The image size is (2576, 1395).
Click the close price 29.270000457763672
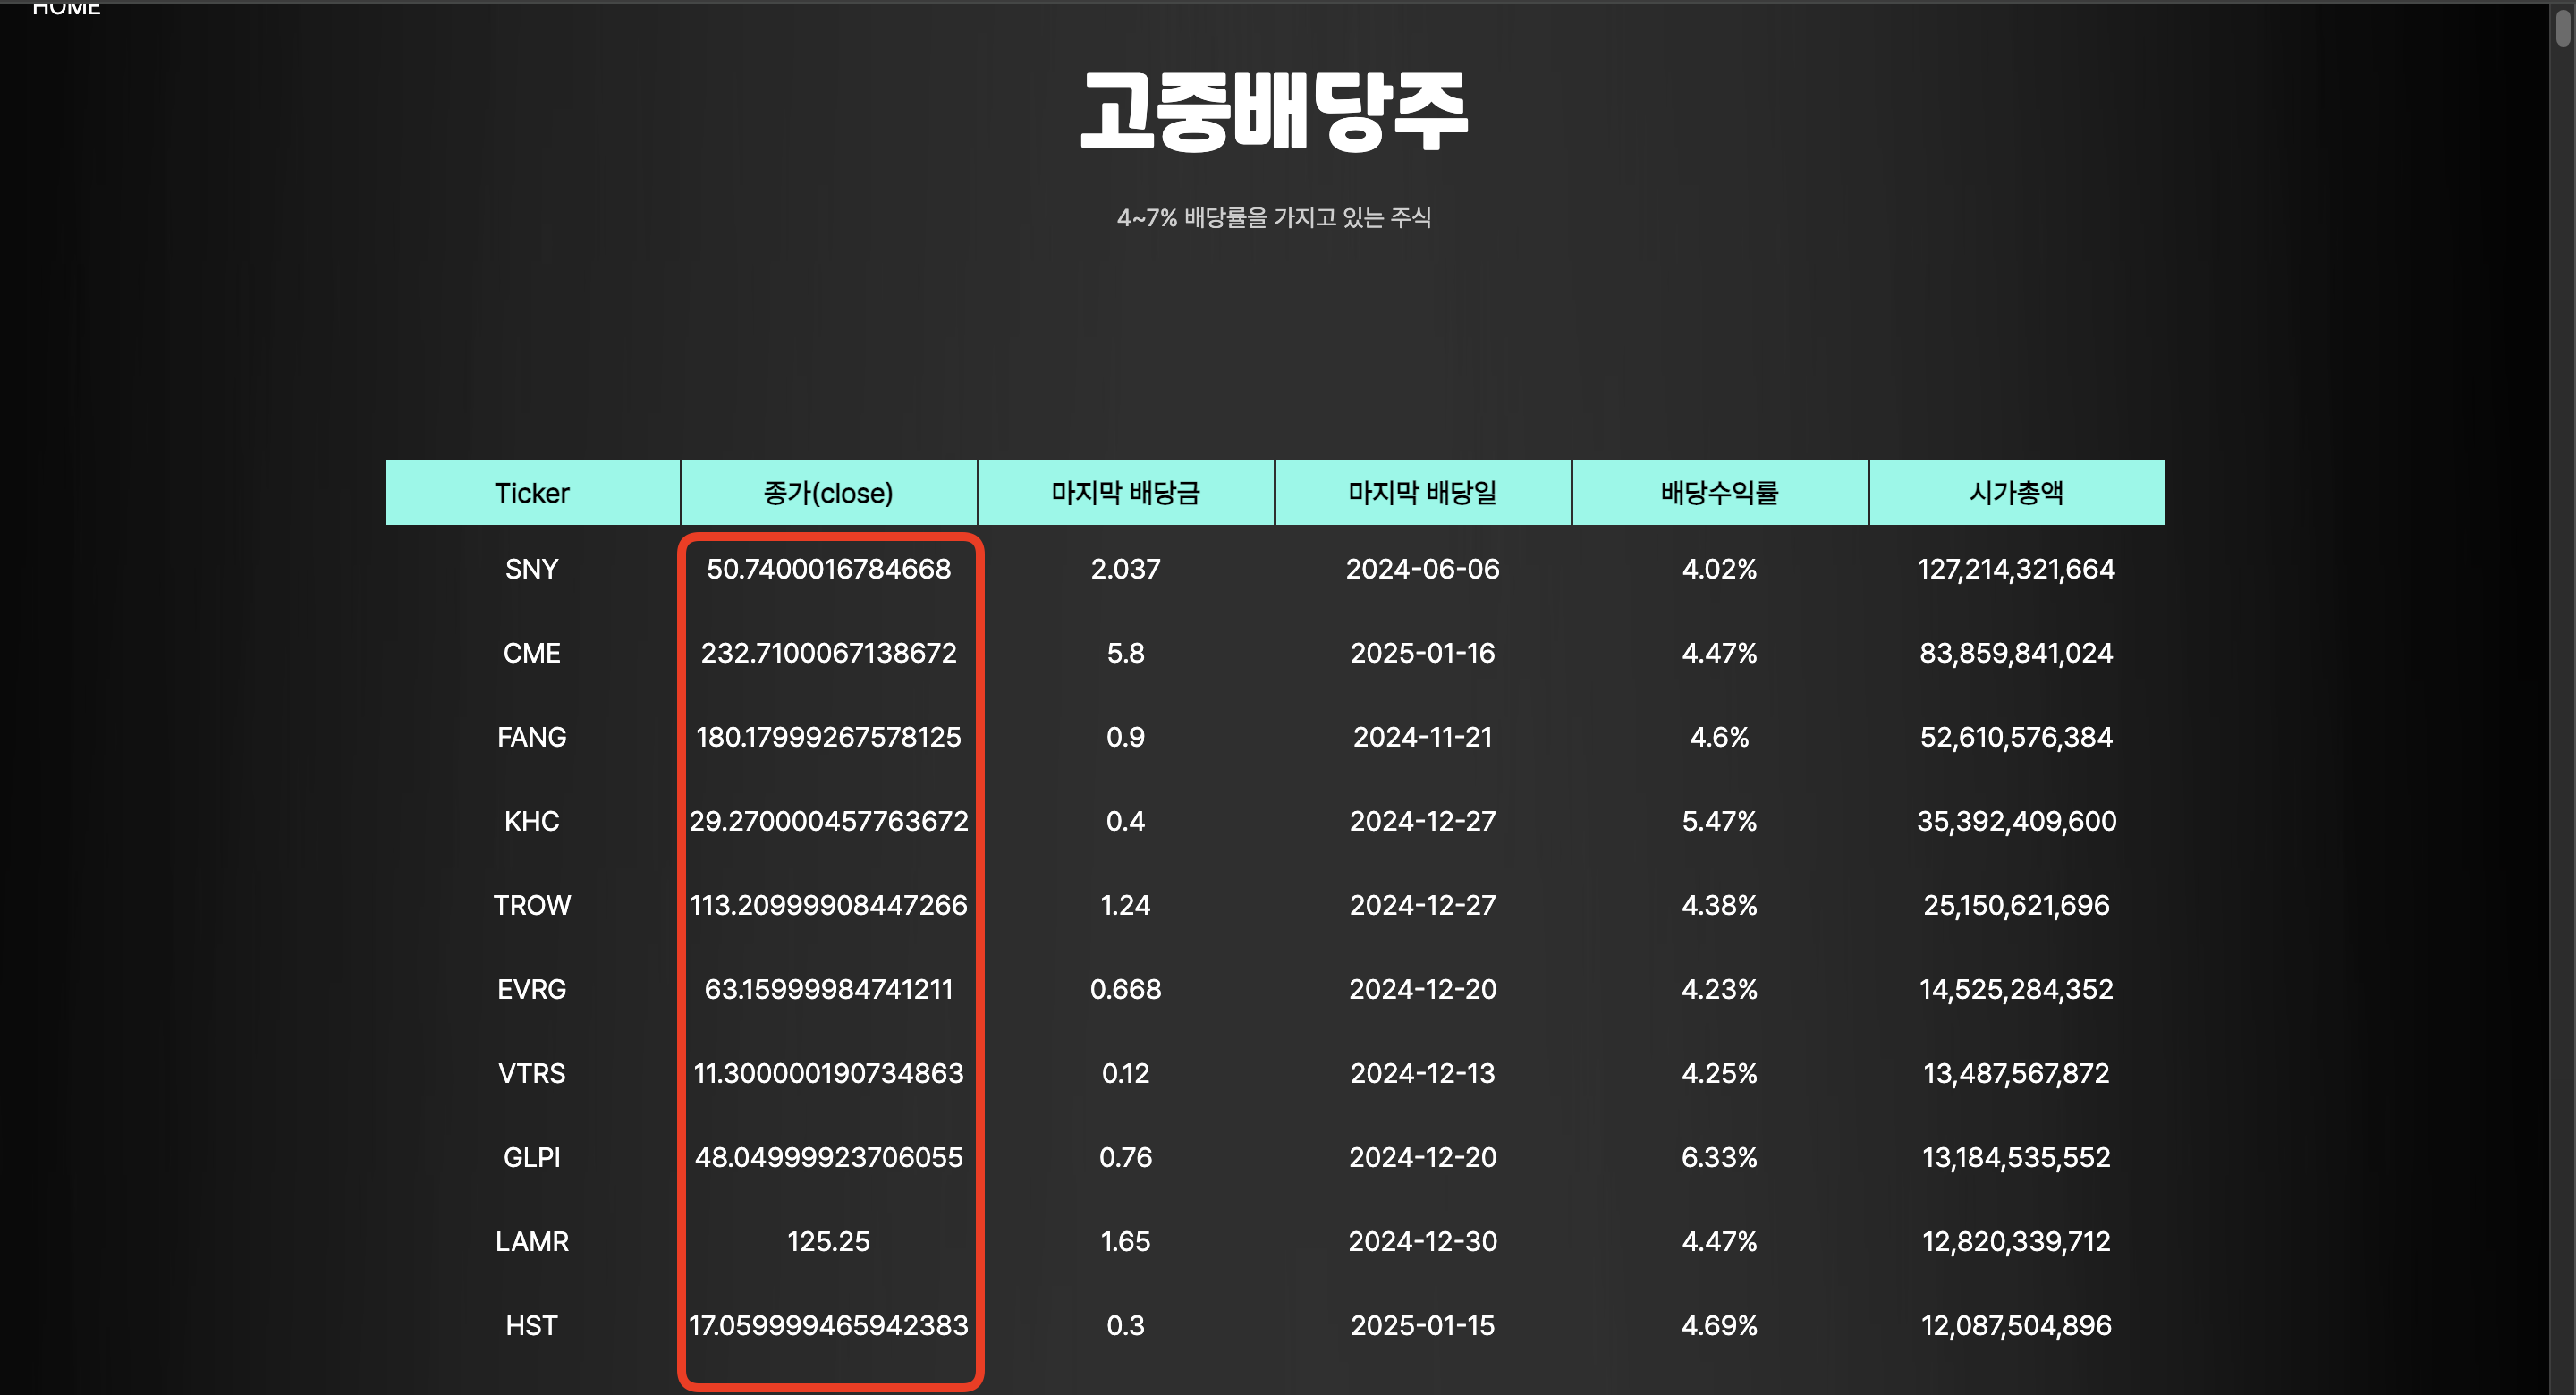829,821
